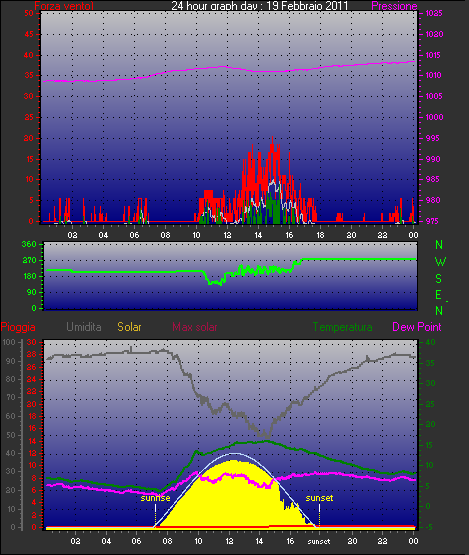
Task: Click the sunrise marker on solar chart
Action: (155, 498)
